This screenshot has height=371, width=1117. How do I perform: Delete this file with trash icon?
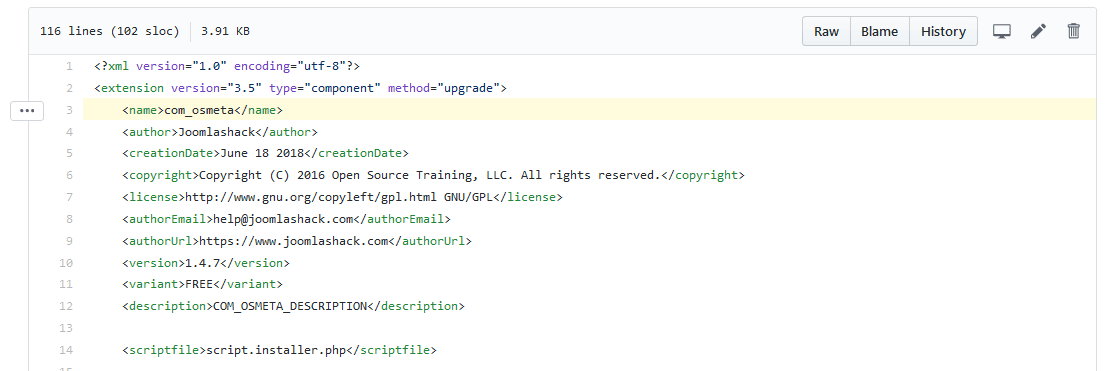[x=1074, y=31]
